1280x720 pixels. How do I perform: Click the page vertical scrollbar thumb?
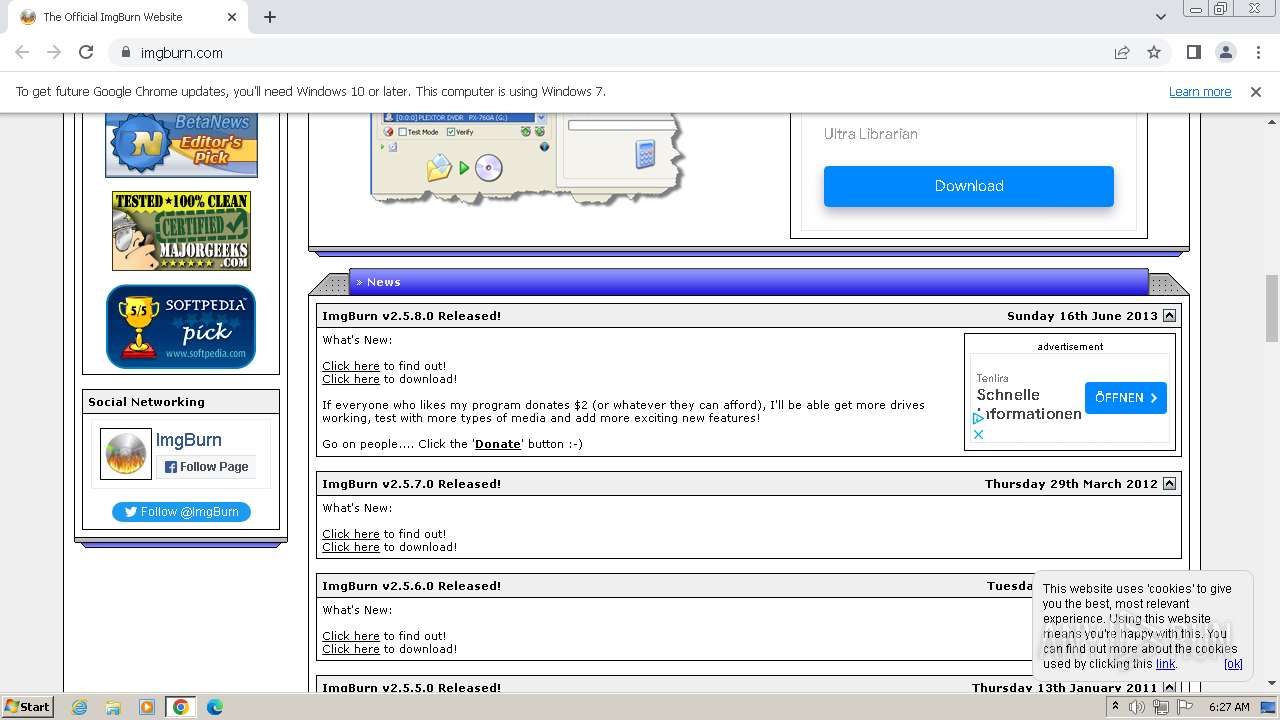coord(1272,308)
